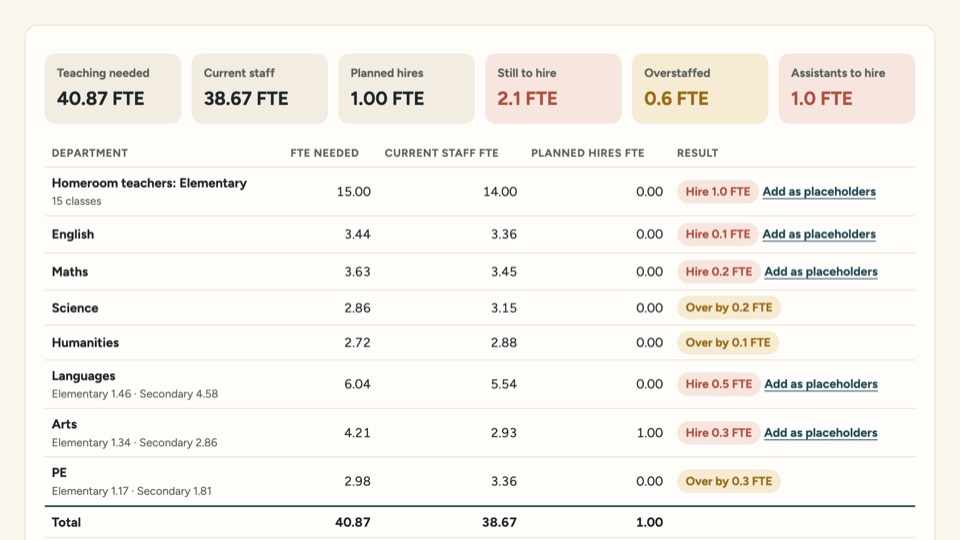Click the Arts department name
Screen dimensions: 960x540
64,424
